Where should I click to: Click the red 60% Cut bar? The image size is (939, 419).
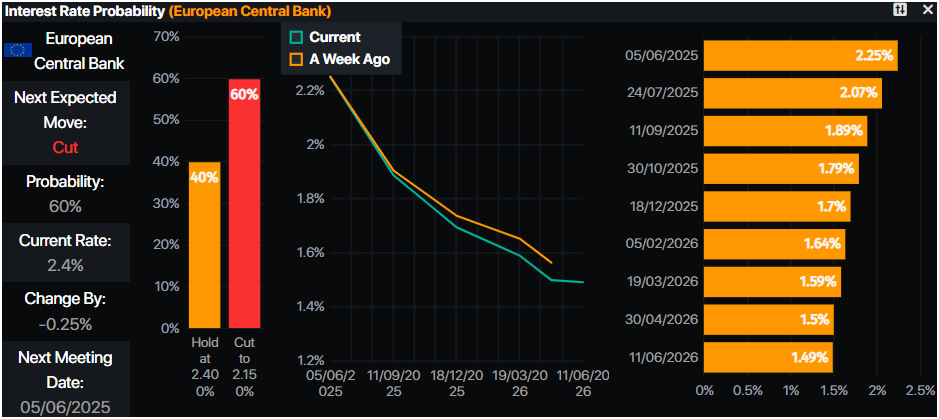point(244,203)
